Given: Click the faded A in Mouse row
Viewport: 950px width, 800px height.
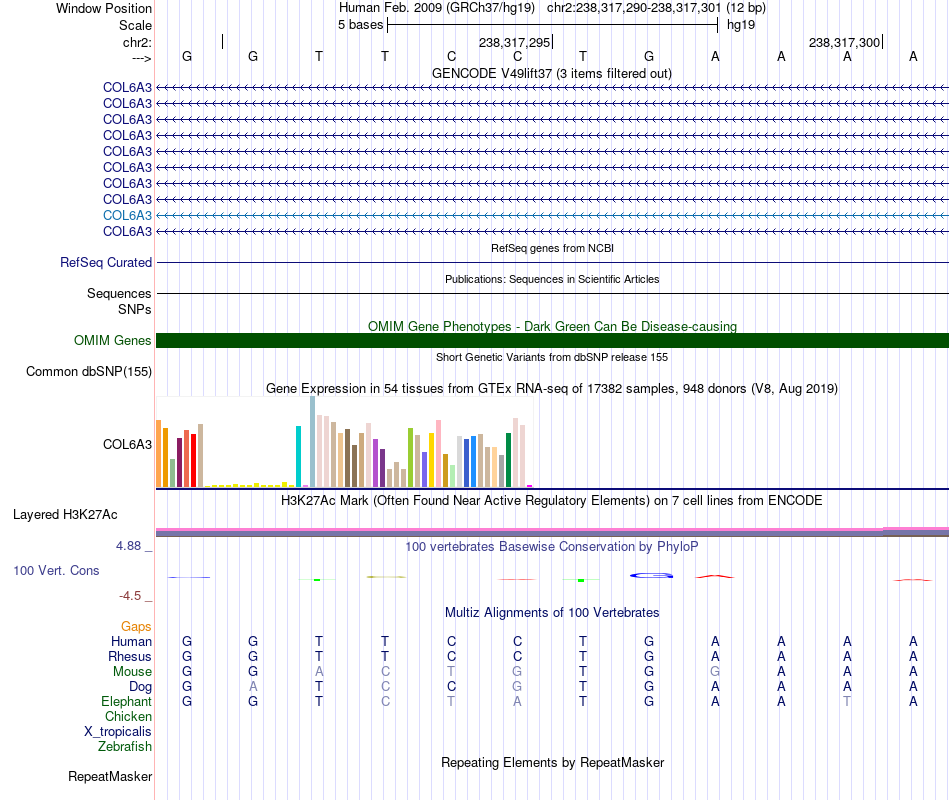Looking at the screenshot, I should coord(319,672).
